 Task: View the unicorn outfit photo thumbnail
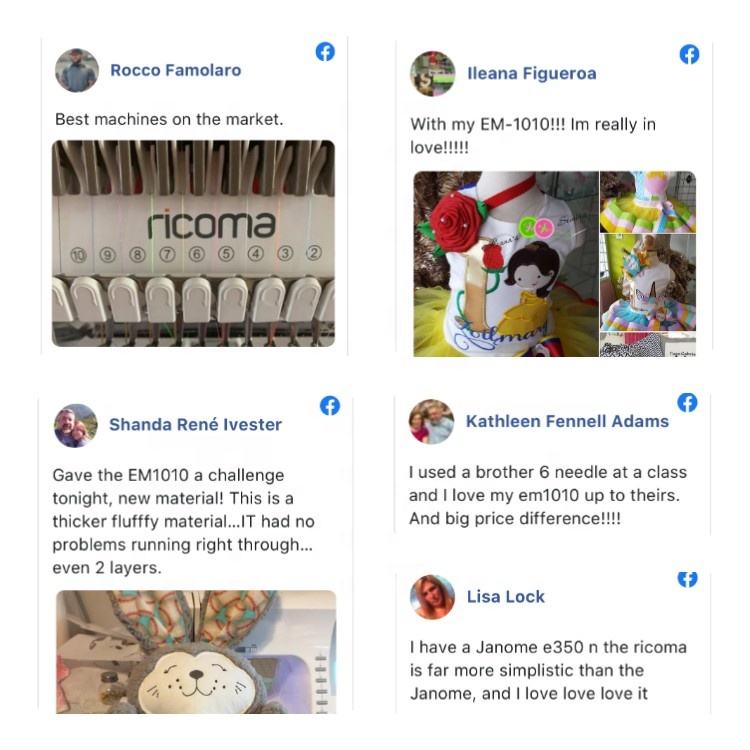click(648, 283)
